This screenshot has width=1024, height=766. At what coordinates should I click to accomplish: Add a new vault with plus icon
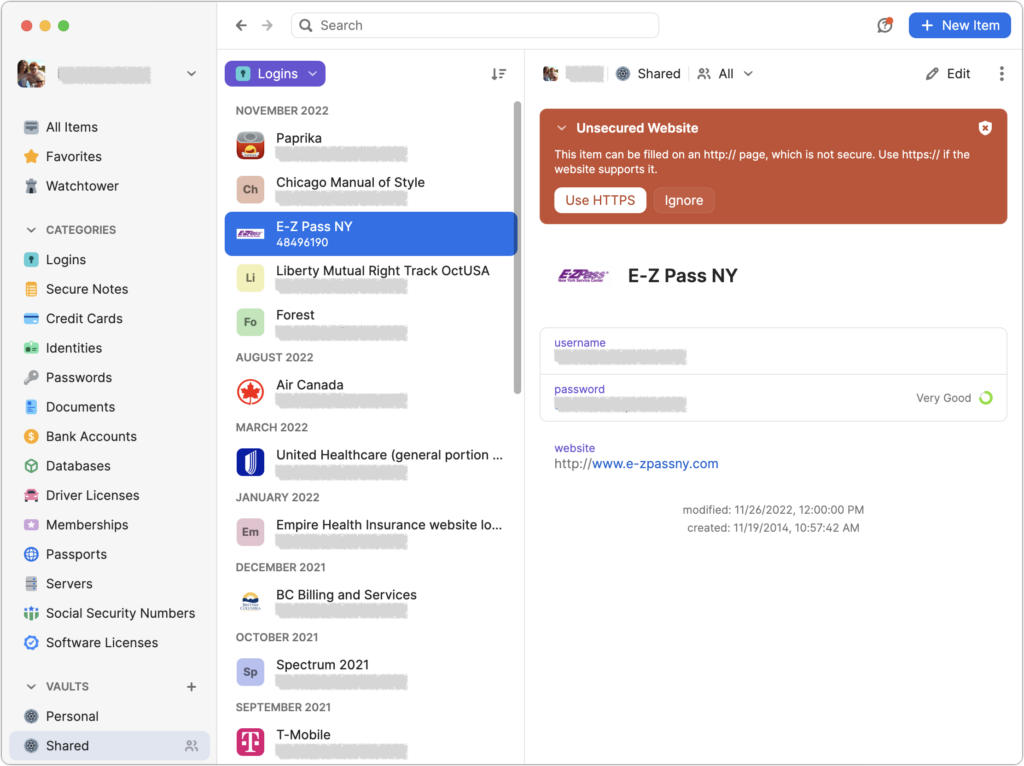(192, 687)
